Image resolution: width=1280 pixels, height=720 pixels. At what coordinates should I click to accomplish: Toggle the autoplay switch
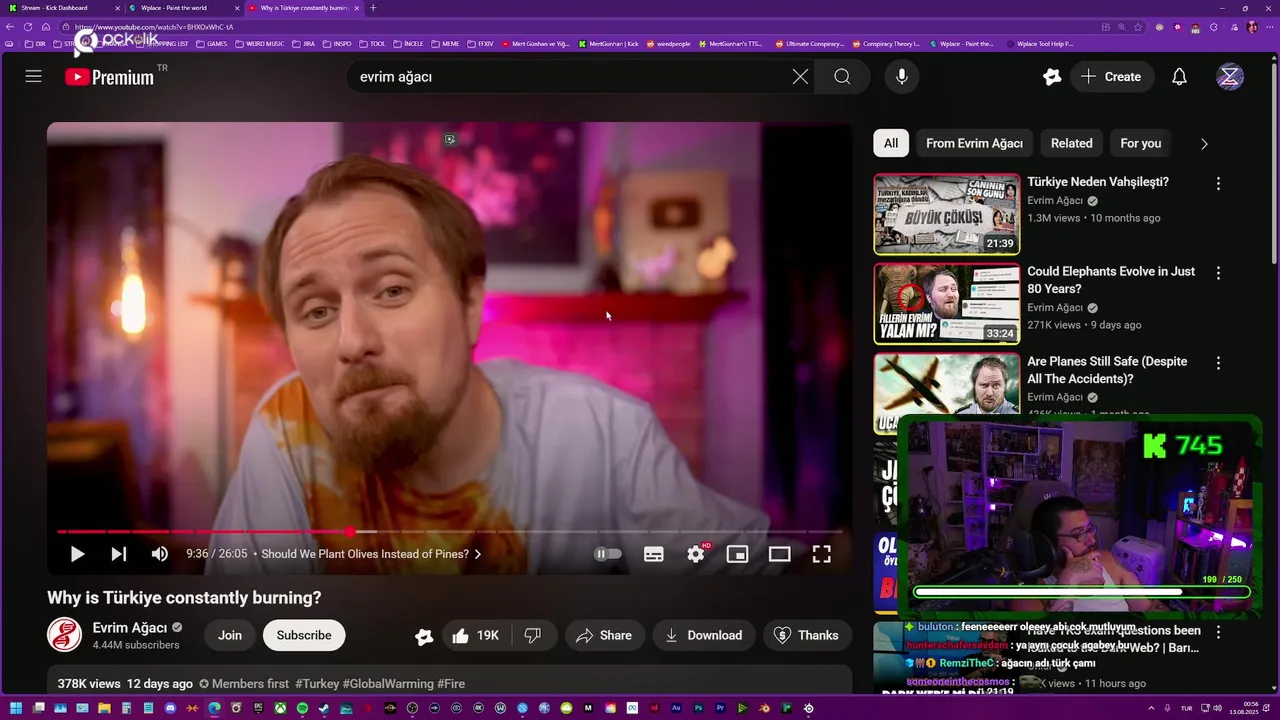pyautogui.click(x=608, y=554)
